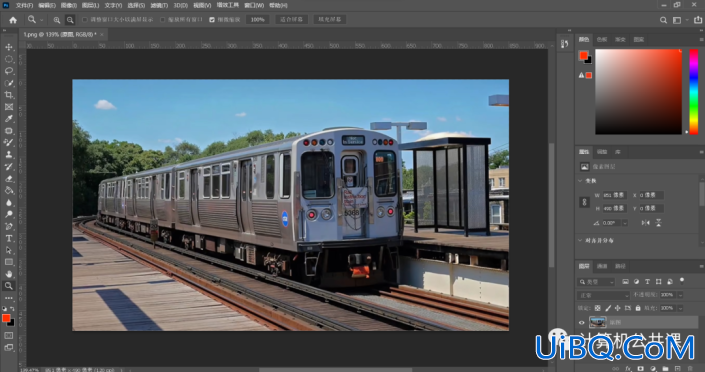Click the zoom out magnifier icon
Image resolution: width=705 pixels, height=372 pixels.
pos(70,20)
